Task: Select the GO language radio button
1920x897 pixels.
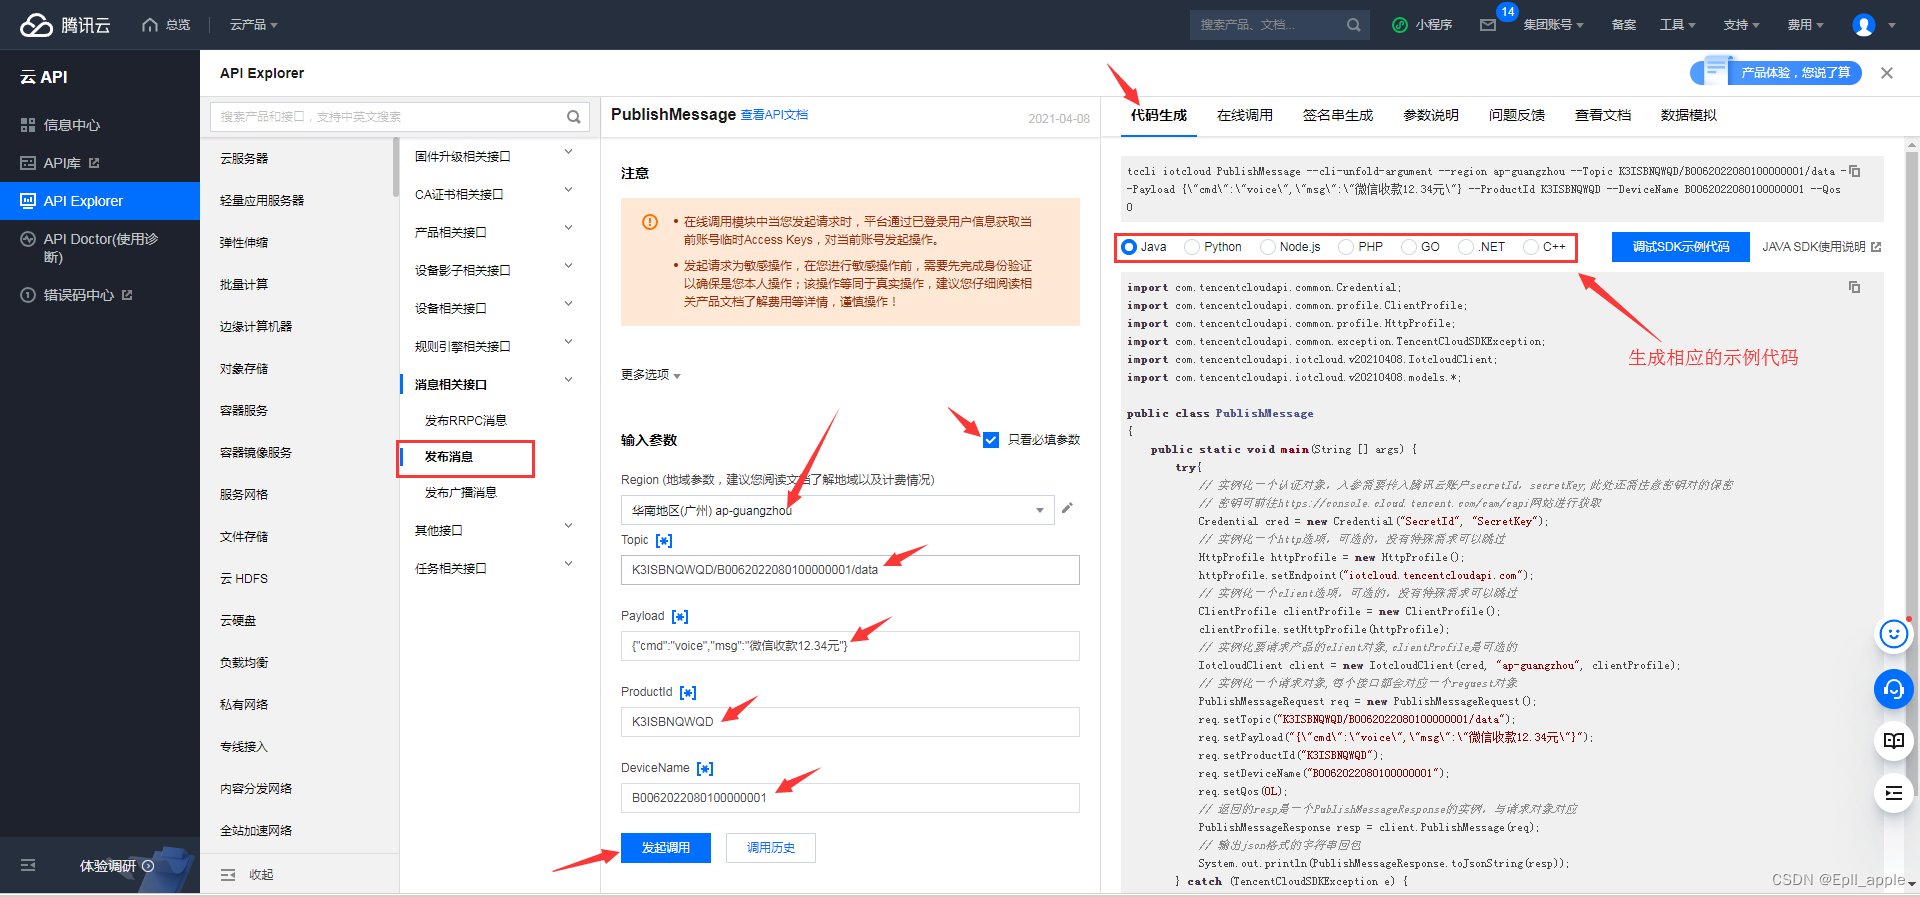Action: (x=1409, y=247)
